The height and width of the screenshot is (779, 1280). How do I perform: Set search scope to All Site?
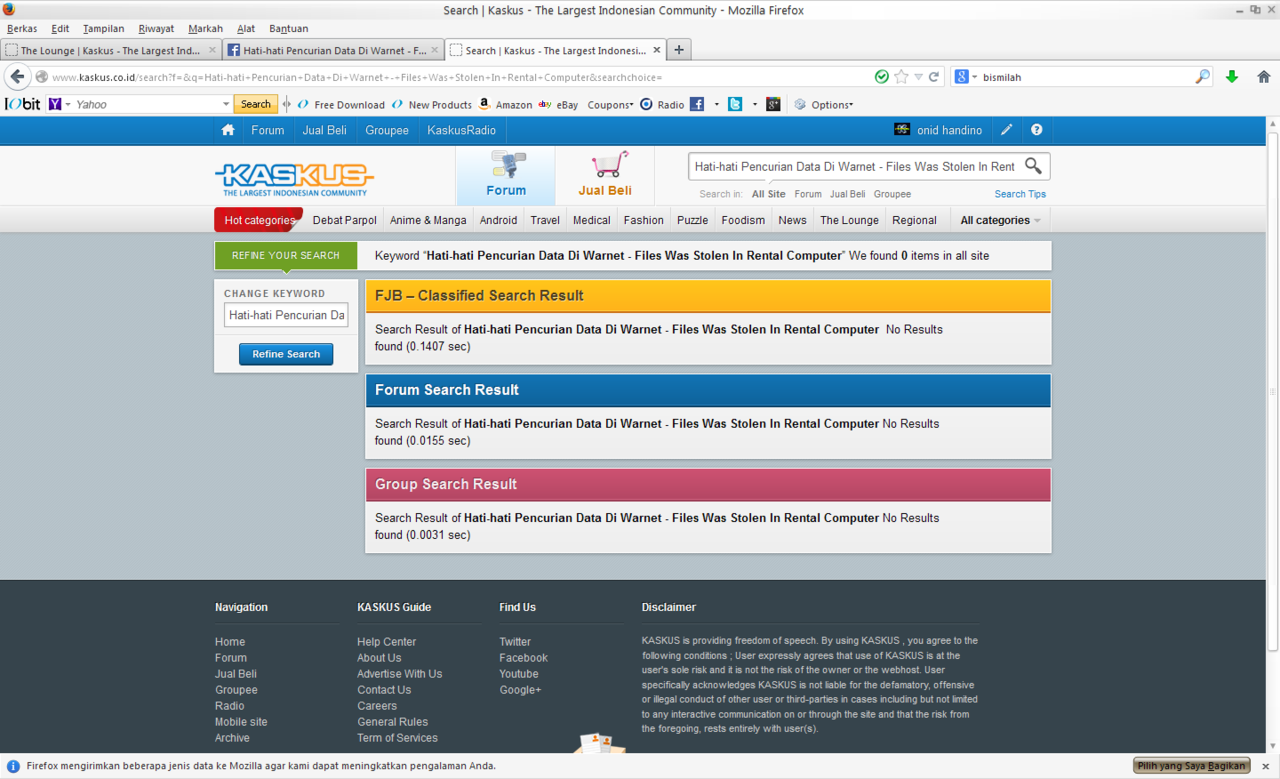769,194
